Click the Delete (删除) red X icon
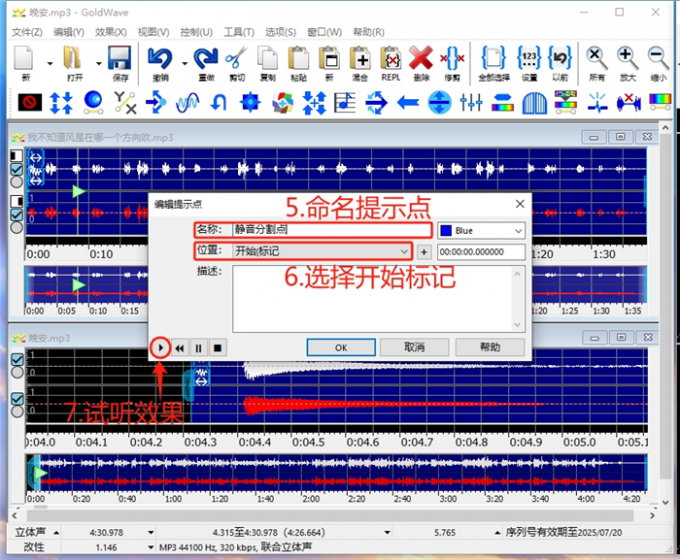Image resolution: width=680 pixels, height=560 pixels. [x=421, y=59]
